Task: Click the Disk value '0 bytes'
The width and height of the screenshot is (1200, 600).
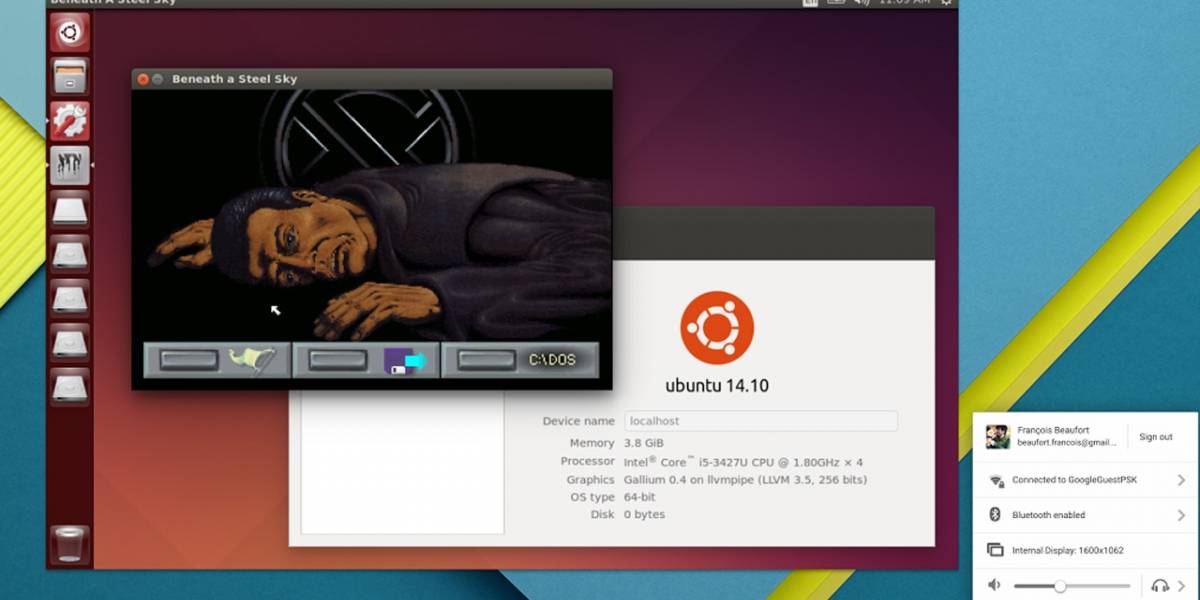Action: click(x=644, y=514)
